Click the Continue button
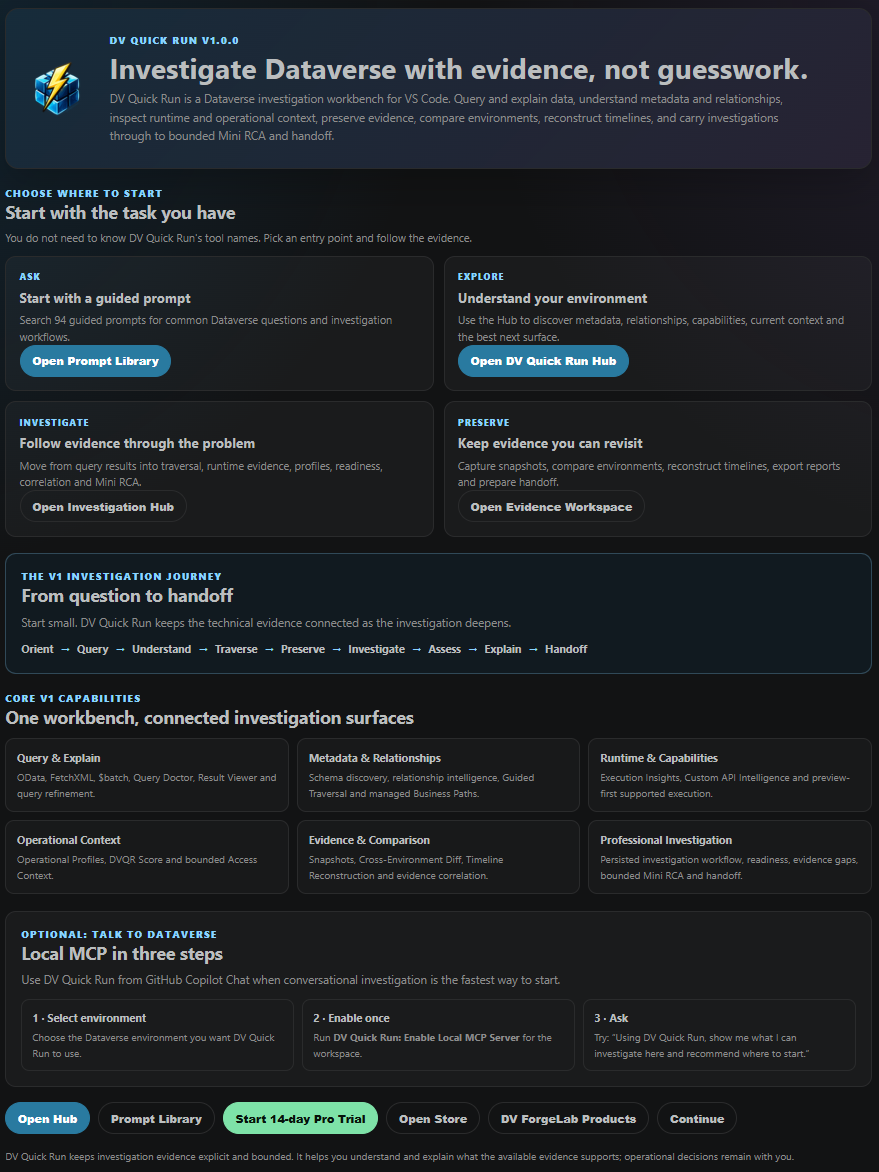This screenshot has width=879, height=1172. [697, 1118]
